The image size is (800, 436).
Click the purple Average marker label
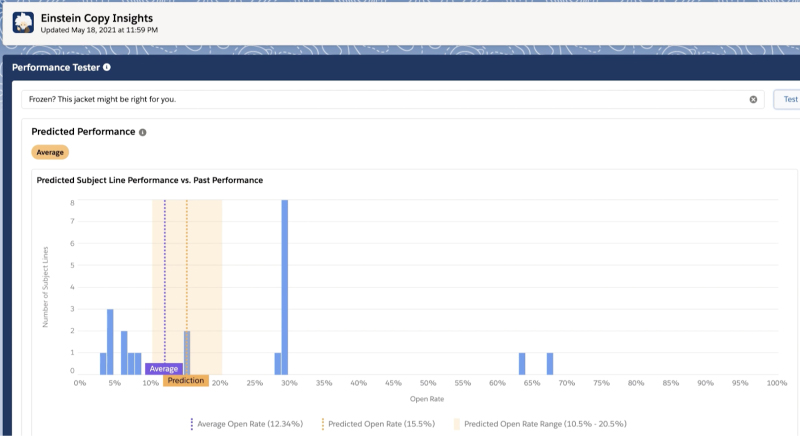tap(164, 369)
